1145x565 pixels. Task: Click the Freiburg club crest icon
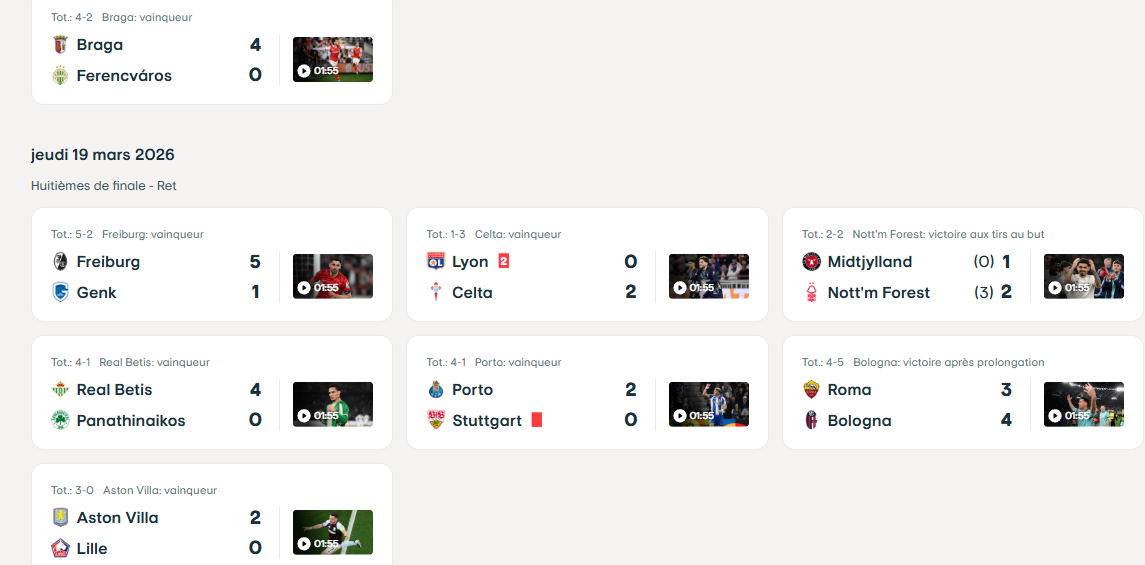[x=60, y=262]
